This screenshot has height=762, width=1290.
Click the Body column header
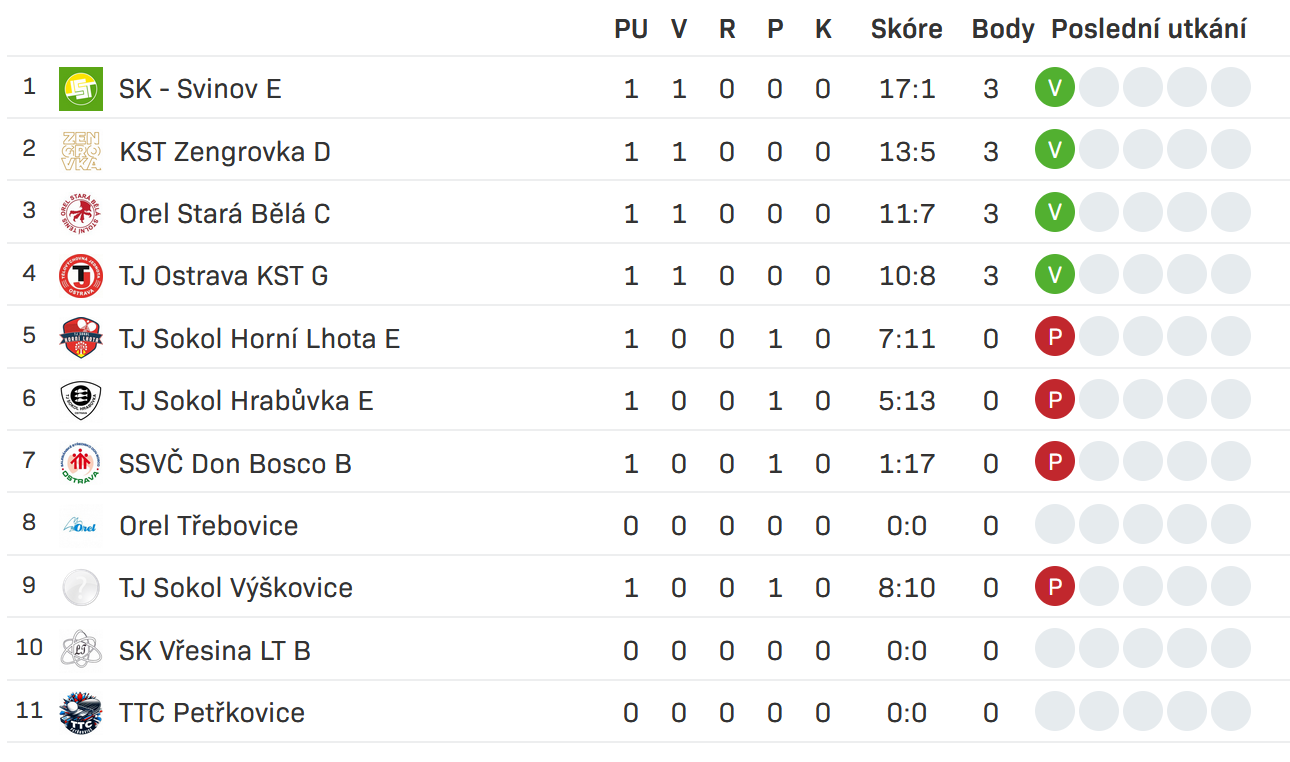1002,29
